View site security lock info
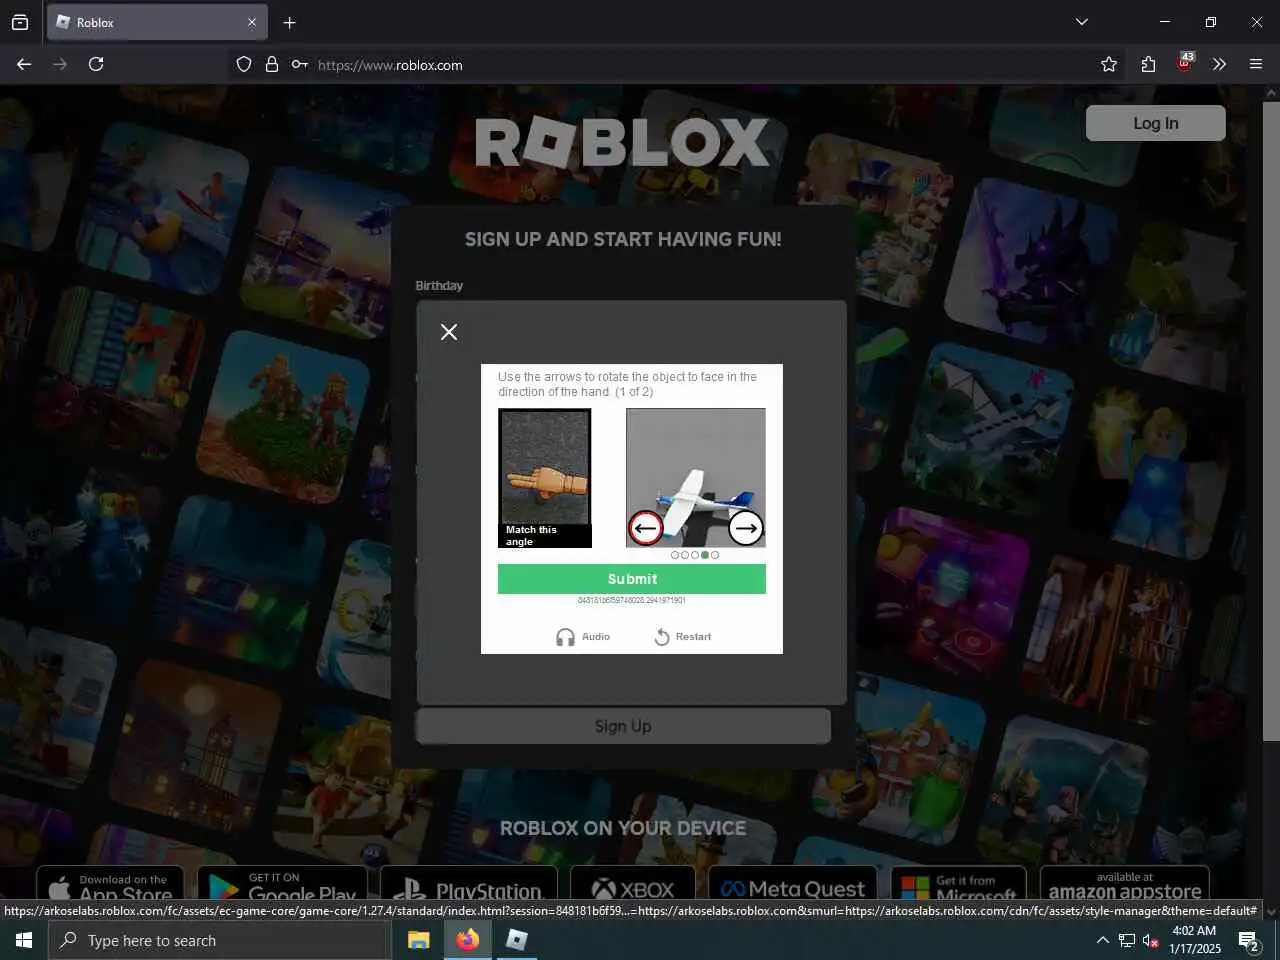 coord(272,65)
